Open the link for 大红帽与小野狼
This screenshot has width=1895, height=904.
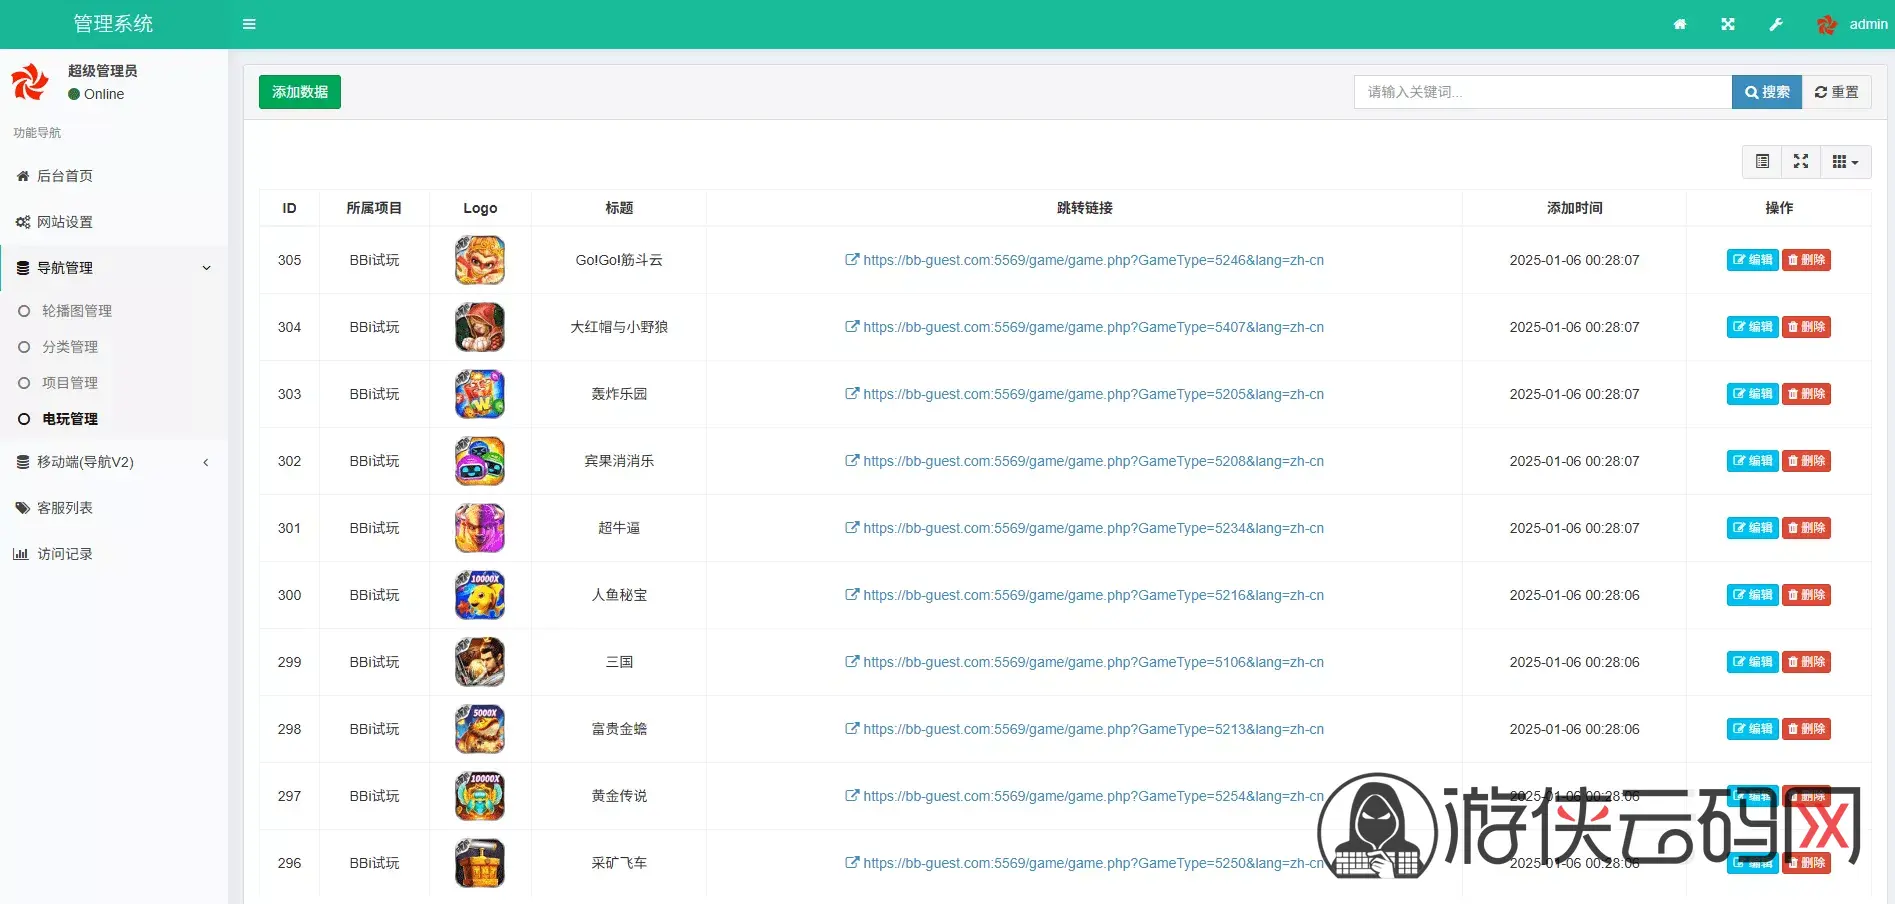(1092, 327)
